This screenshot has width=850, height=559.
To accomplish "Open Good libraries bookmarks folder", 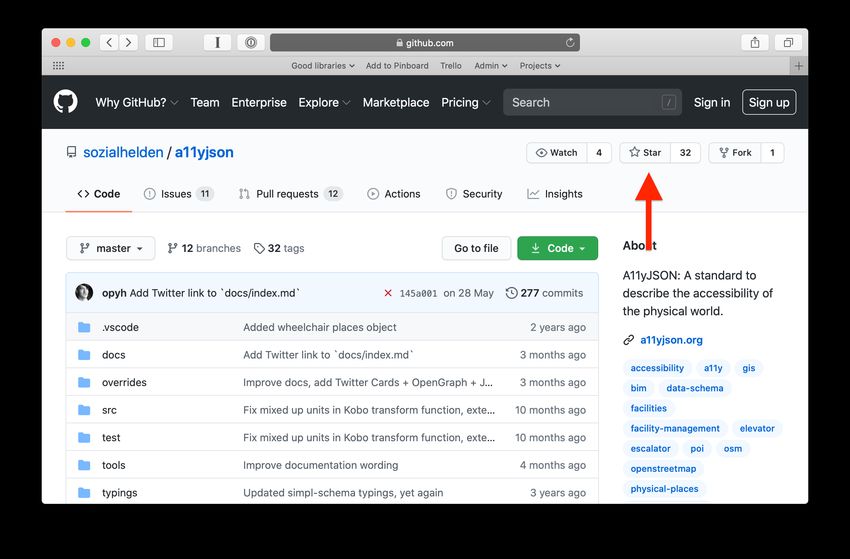I will point(323,66).
